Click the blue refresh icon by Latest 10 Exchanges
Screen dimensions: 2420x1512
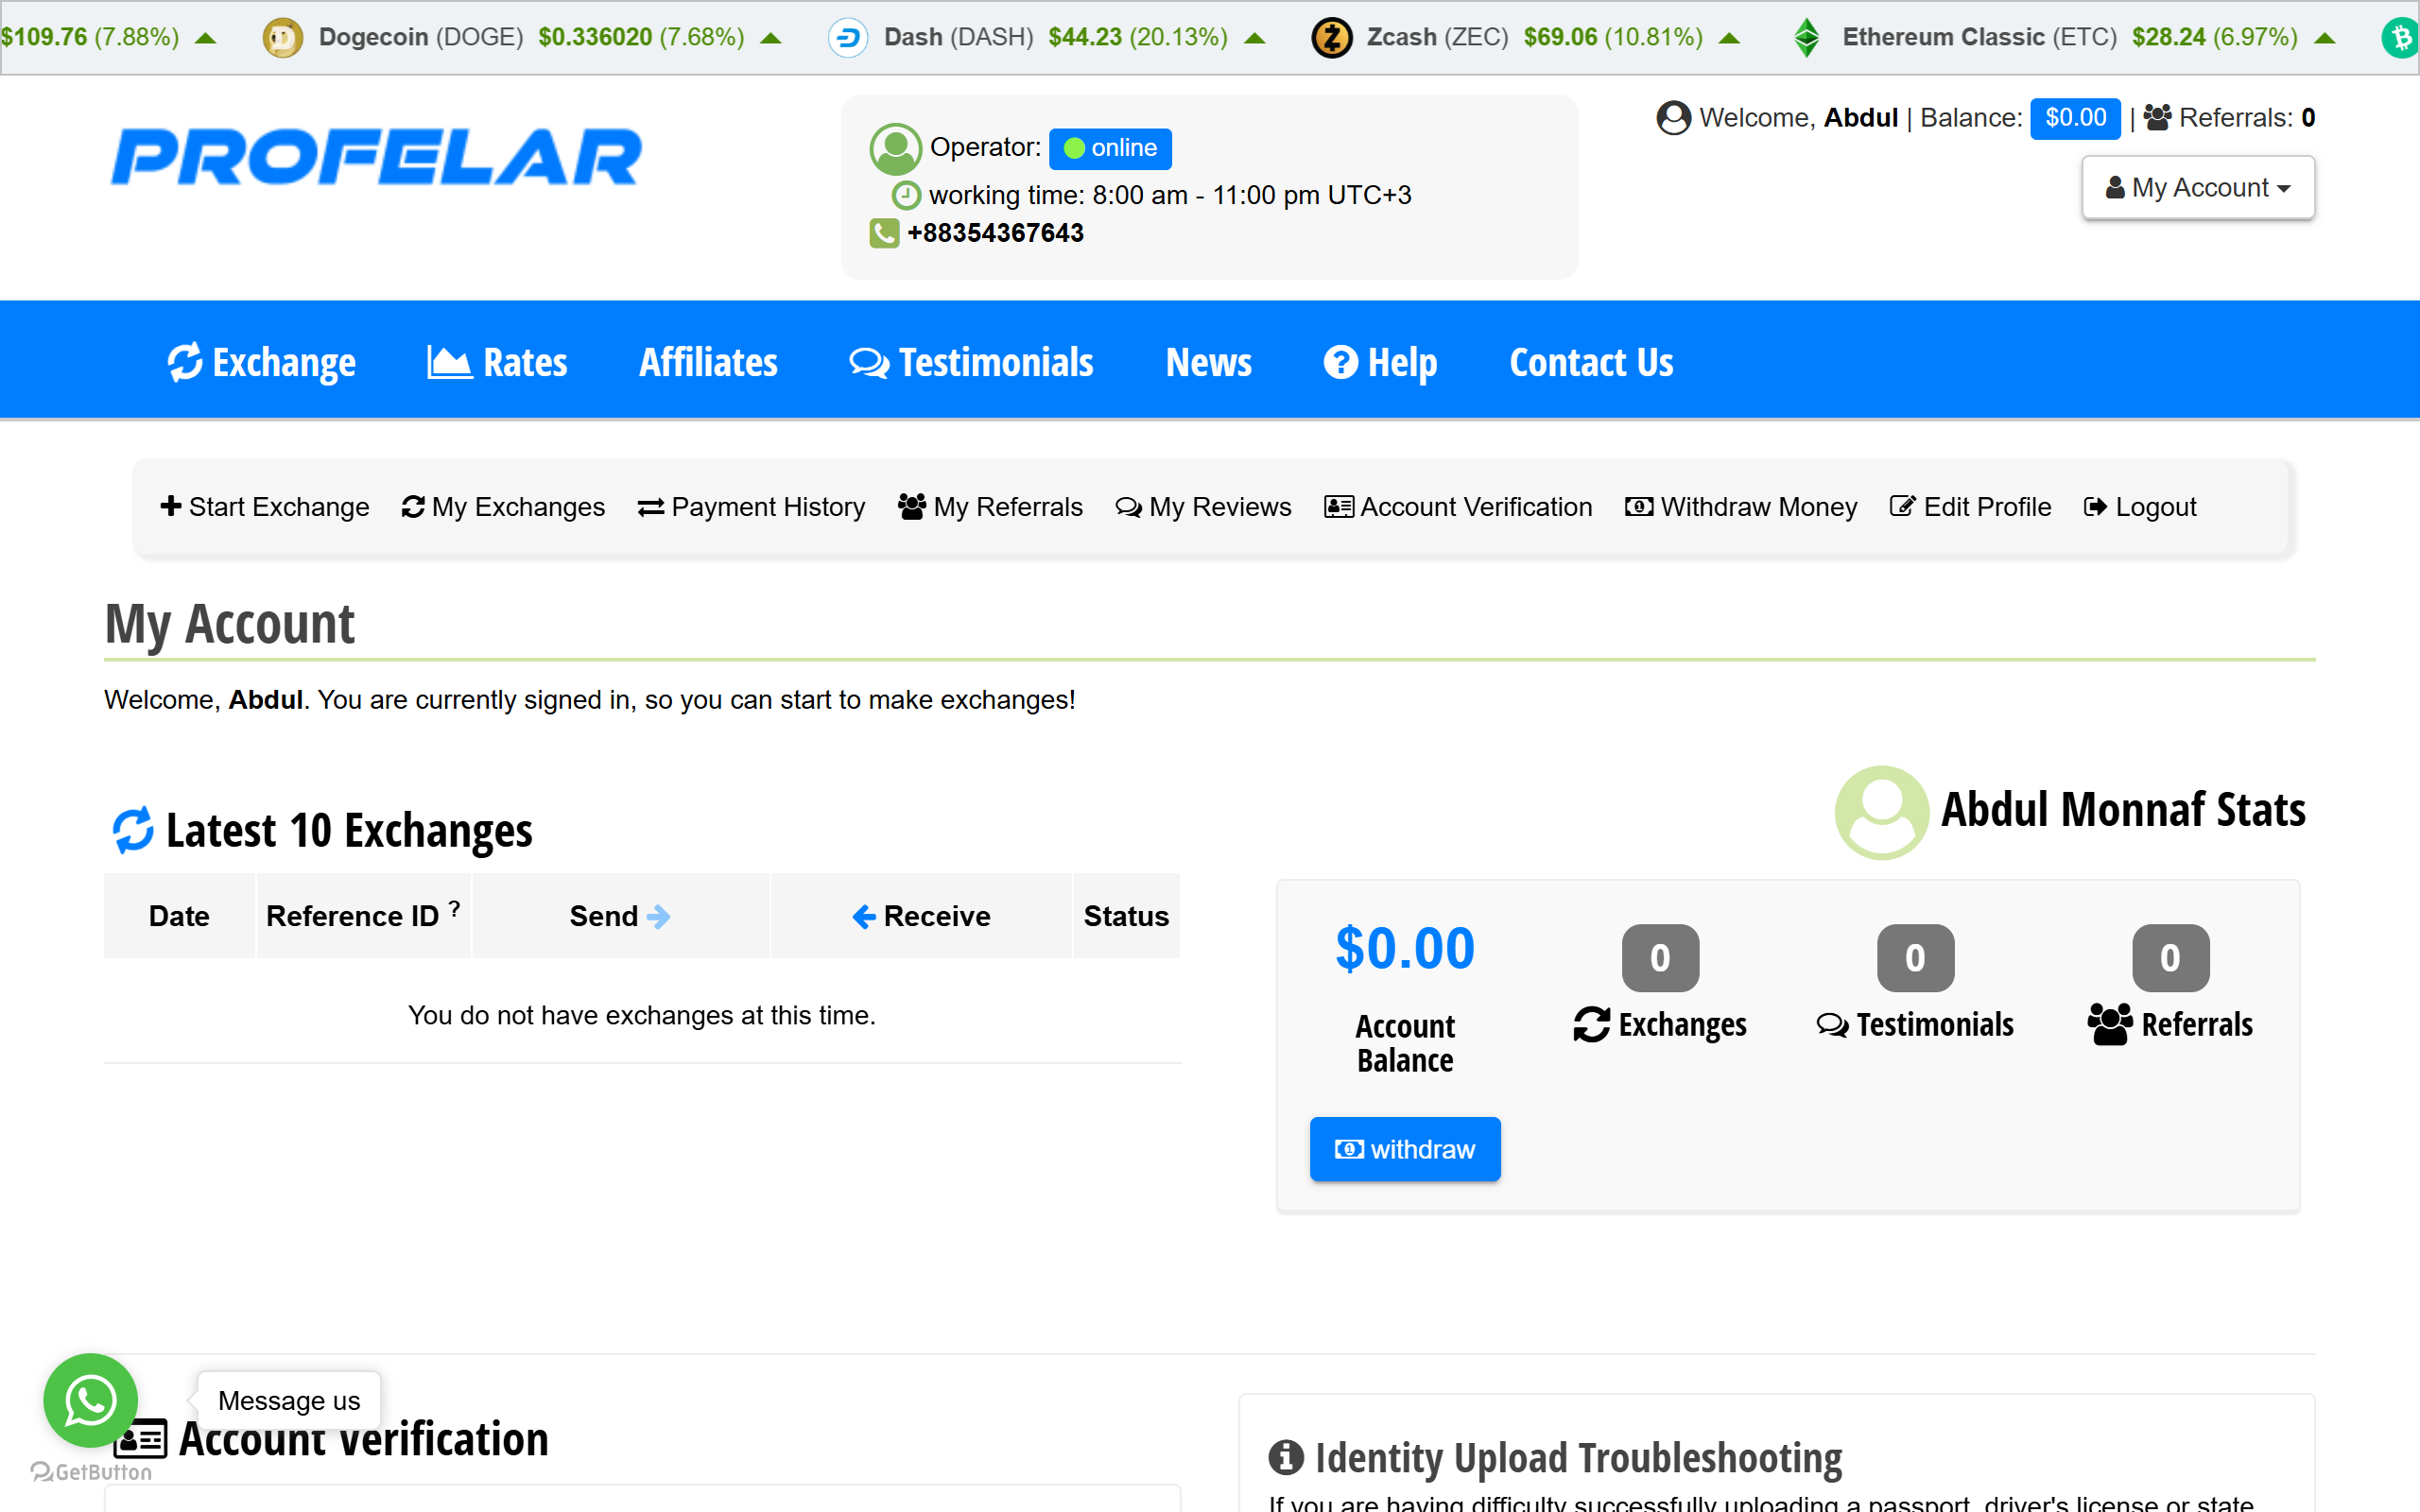point(133,830)
